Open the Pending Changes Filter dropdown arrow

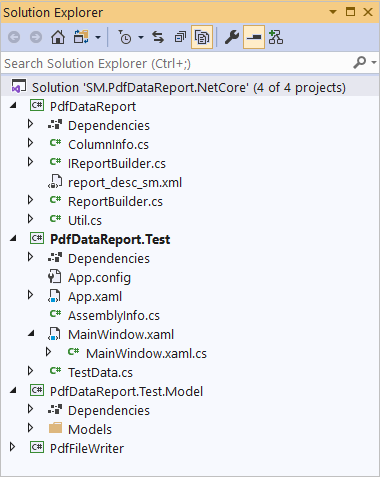coord(141,37)
